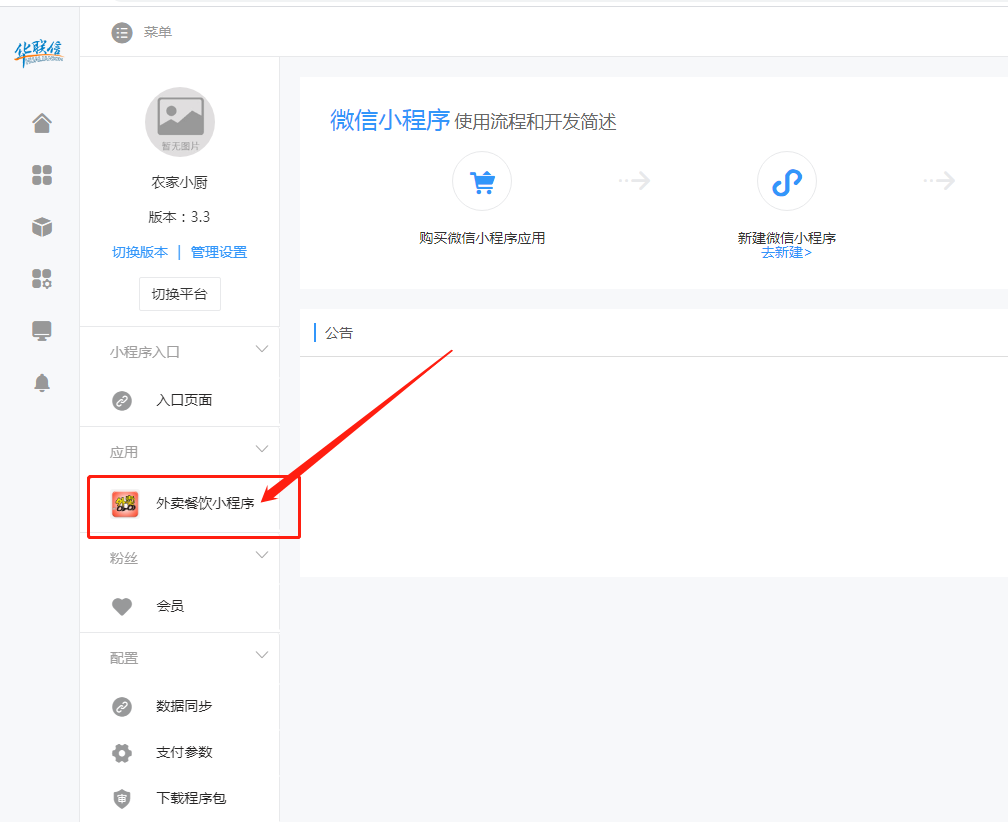This screenshot has height=822, width=1008.
Task: Click the heart icon beside 会员
Action: pos(122,606)
